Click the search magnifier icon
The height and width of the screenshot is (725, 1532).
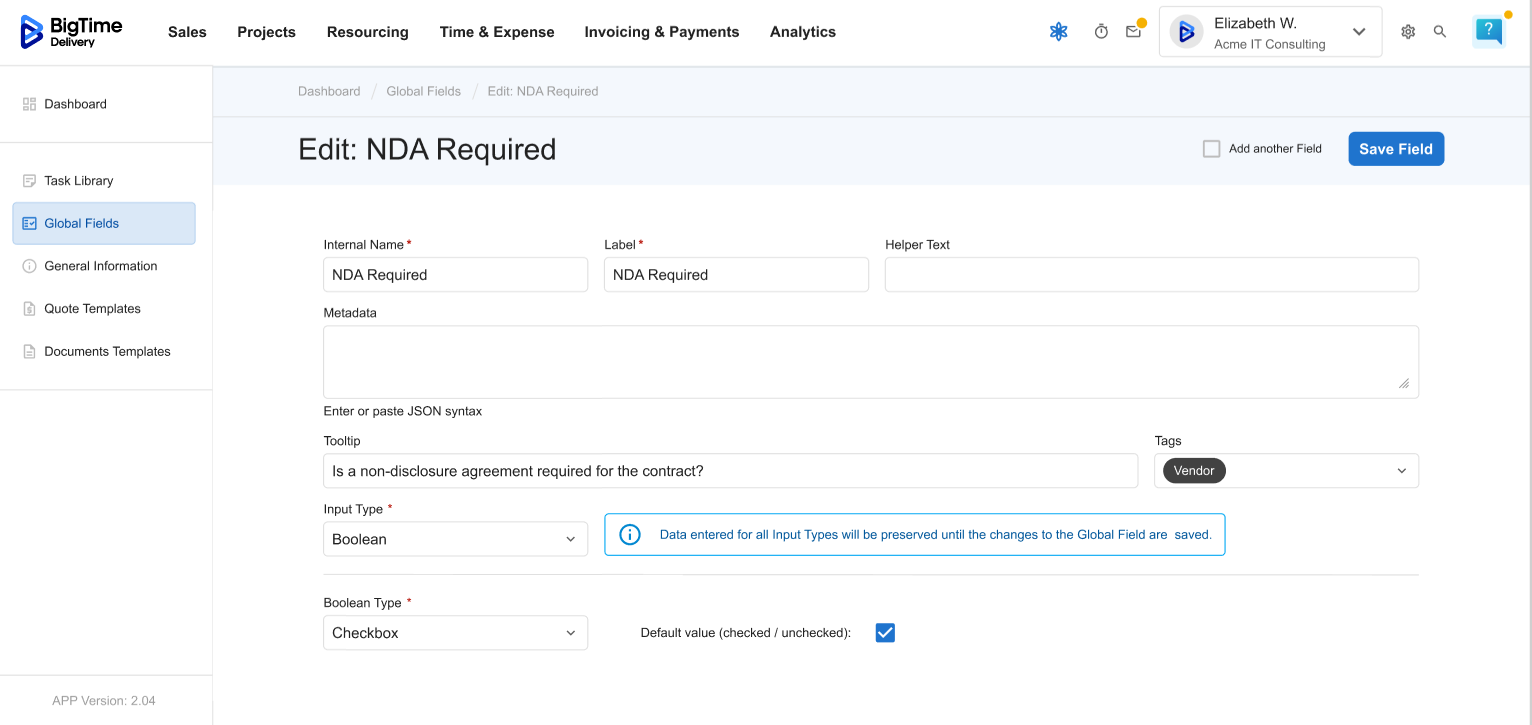click(x=1440, y=32)
